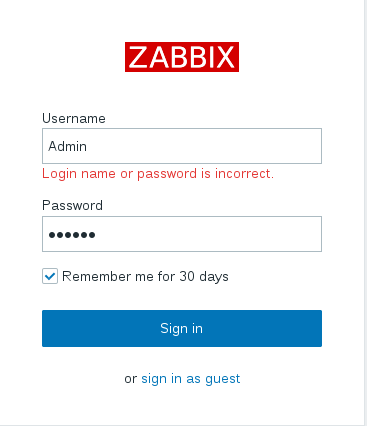The image size is (367, 426).
Task: Click the blue checkmark icon
Action: point(50,276)
